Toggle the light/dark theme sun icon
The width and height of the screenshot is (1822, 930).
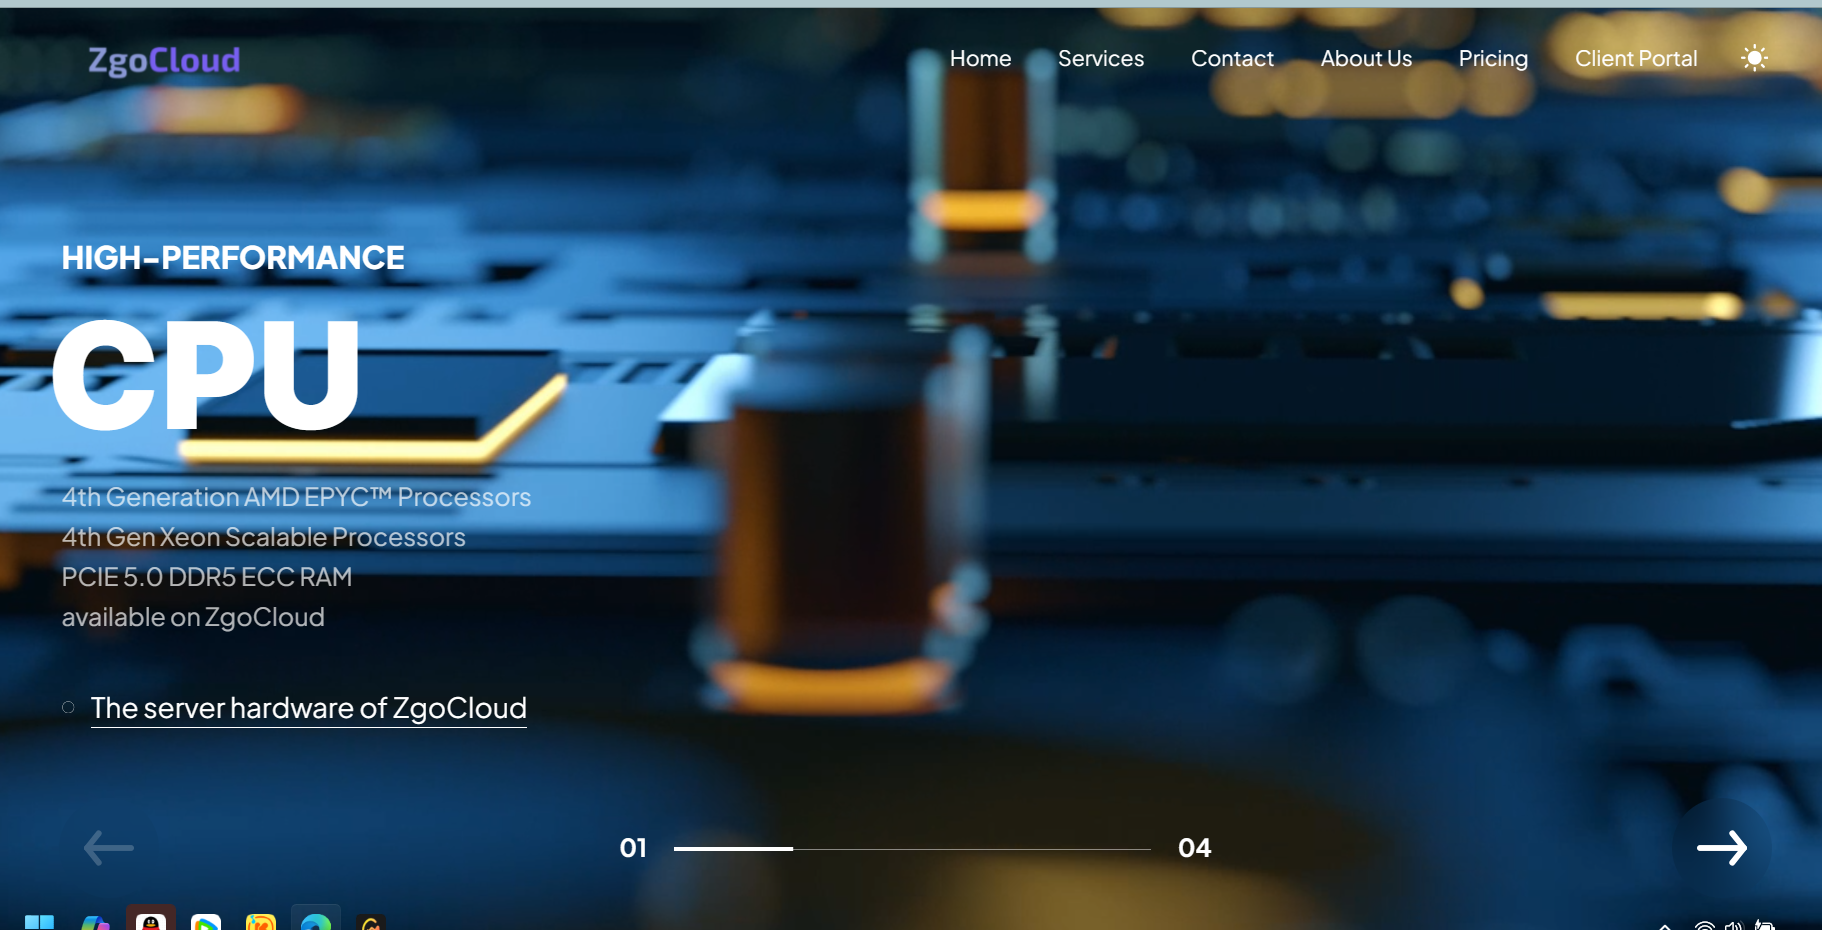point(1754,58)
